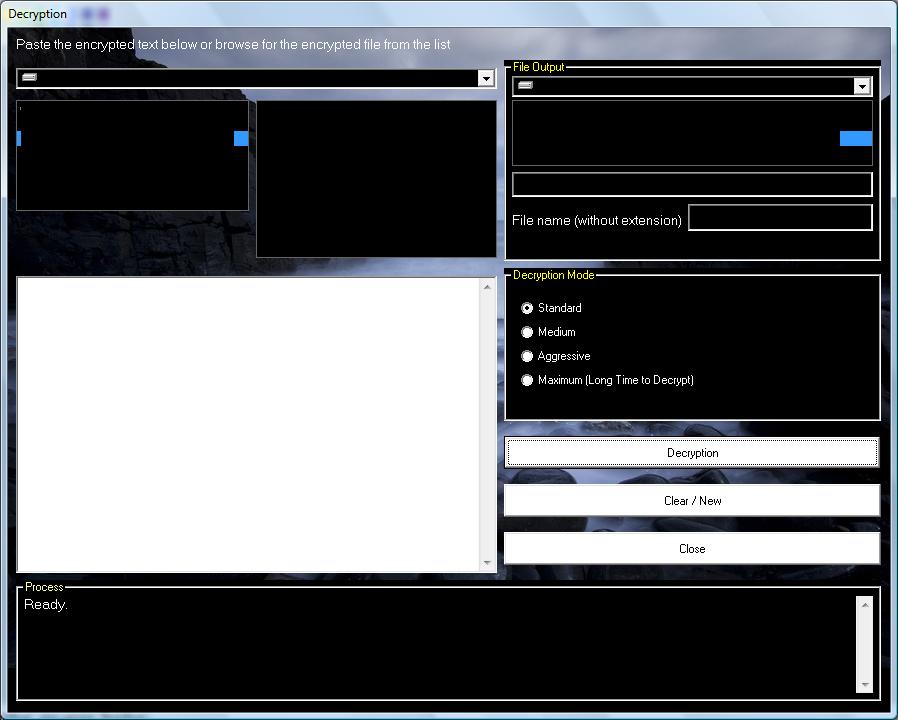Click the Process log scrollbar up arrow
This screenshot has height=720, width=898.
865,605
